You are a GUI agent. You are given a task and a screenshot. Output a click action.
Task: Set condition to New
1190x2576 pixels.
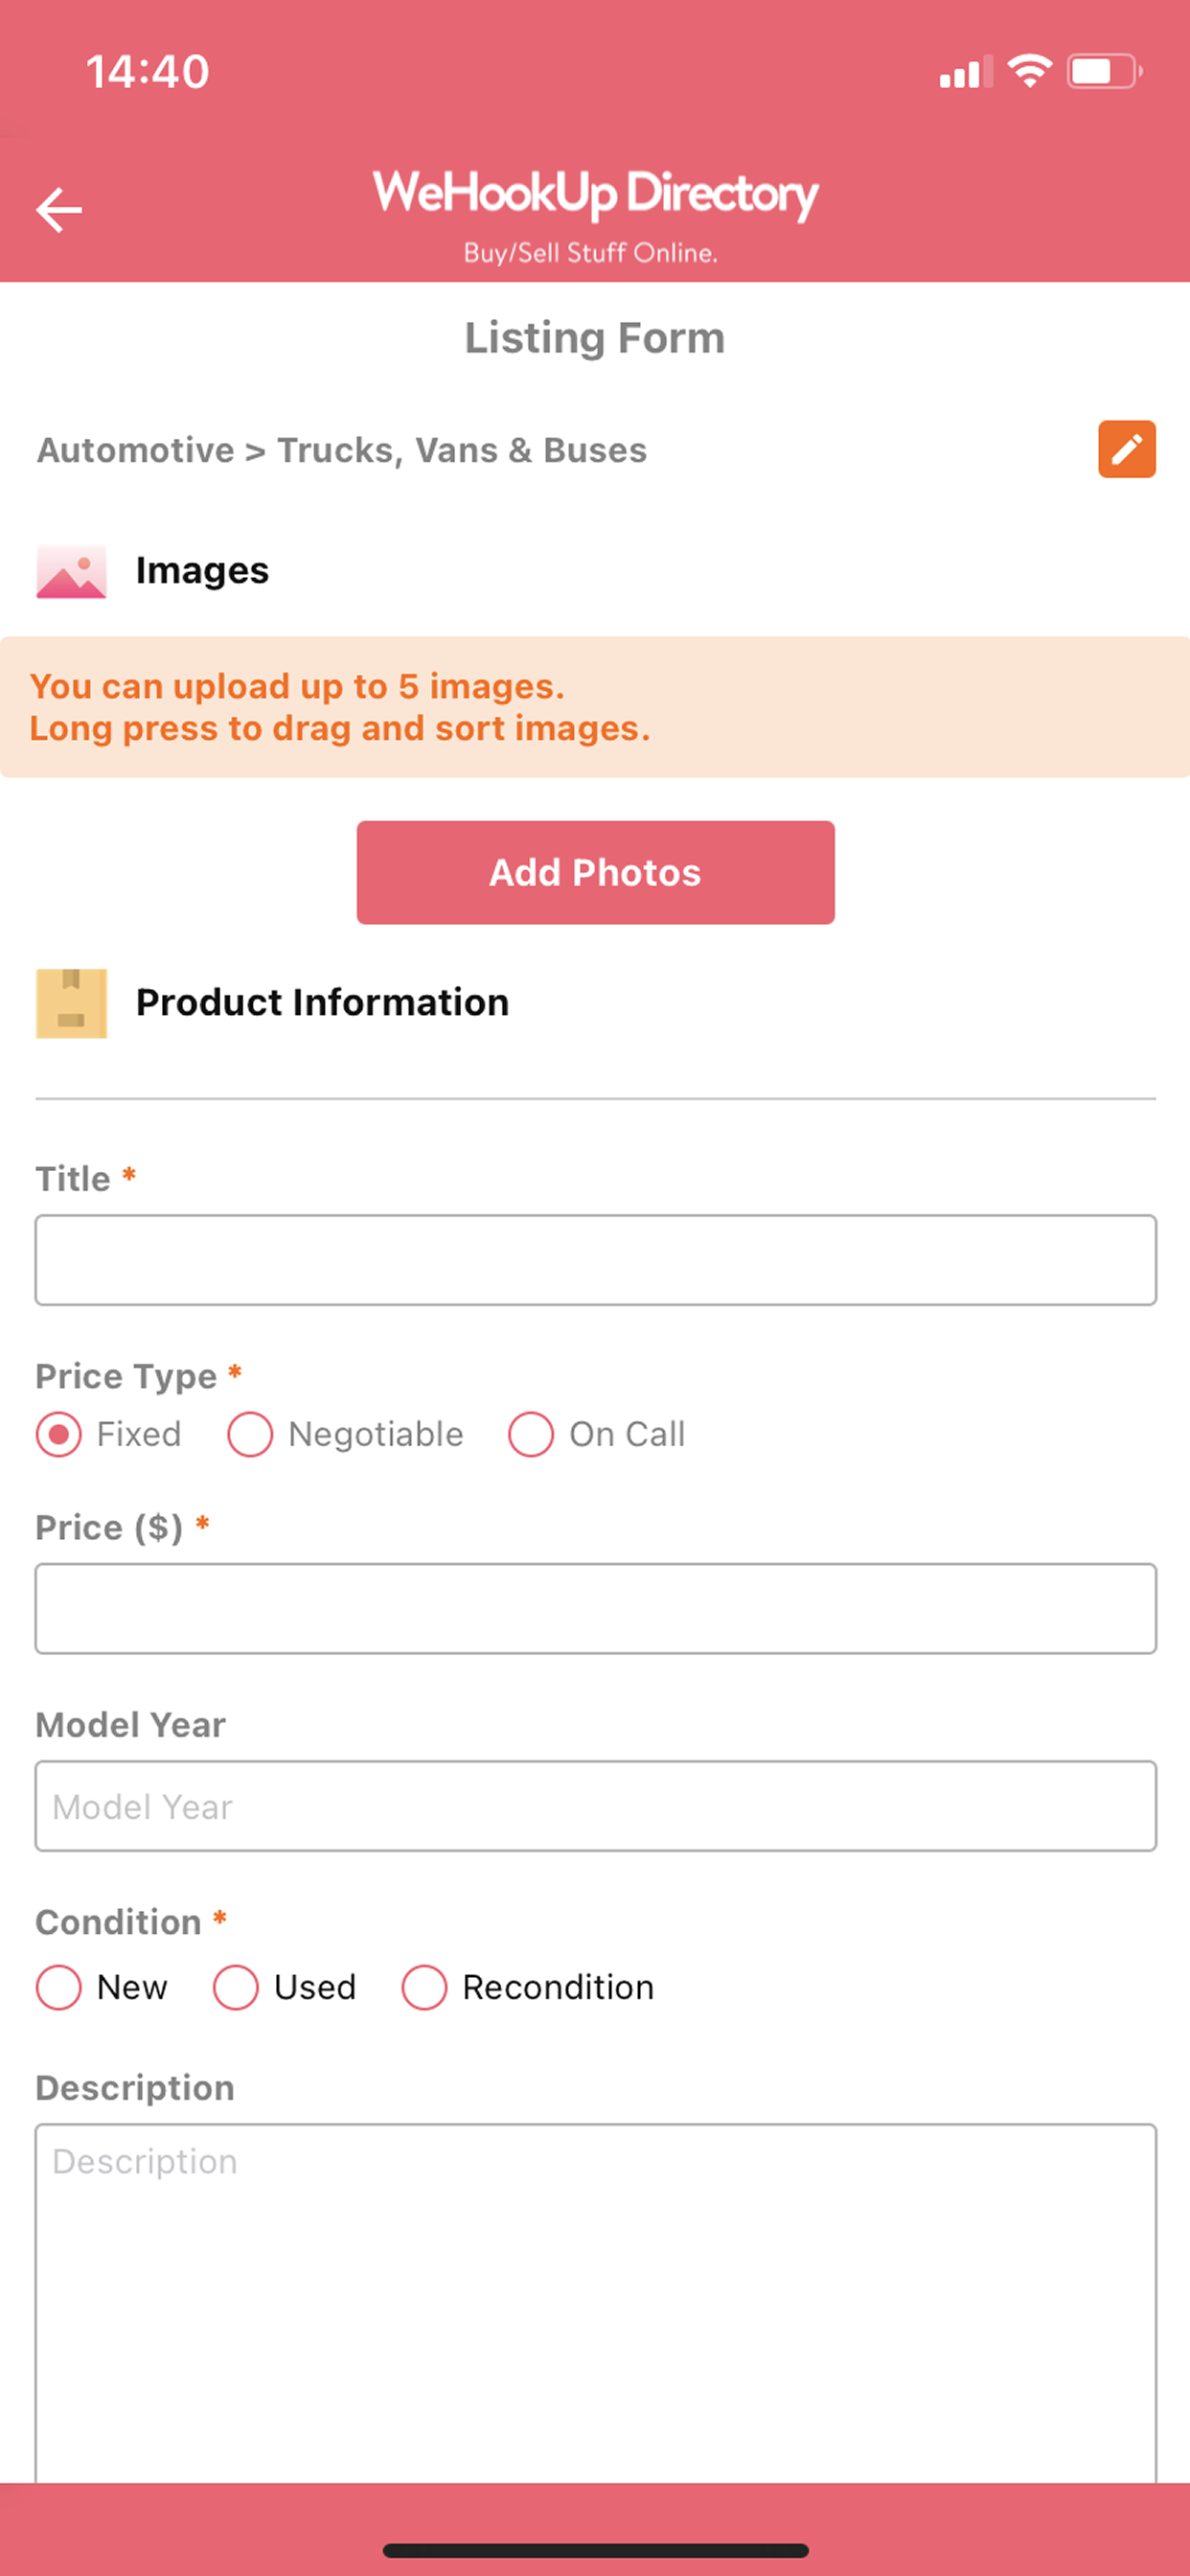tap(101, 1987)
